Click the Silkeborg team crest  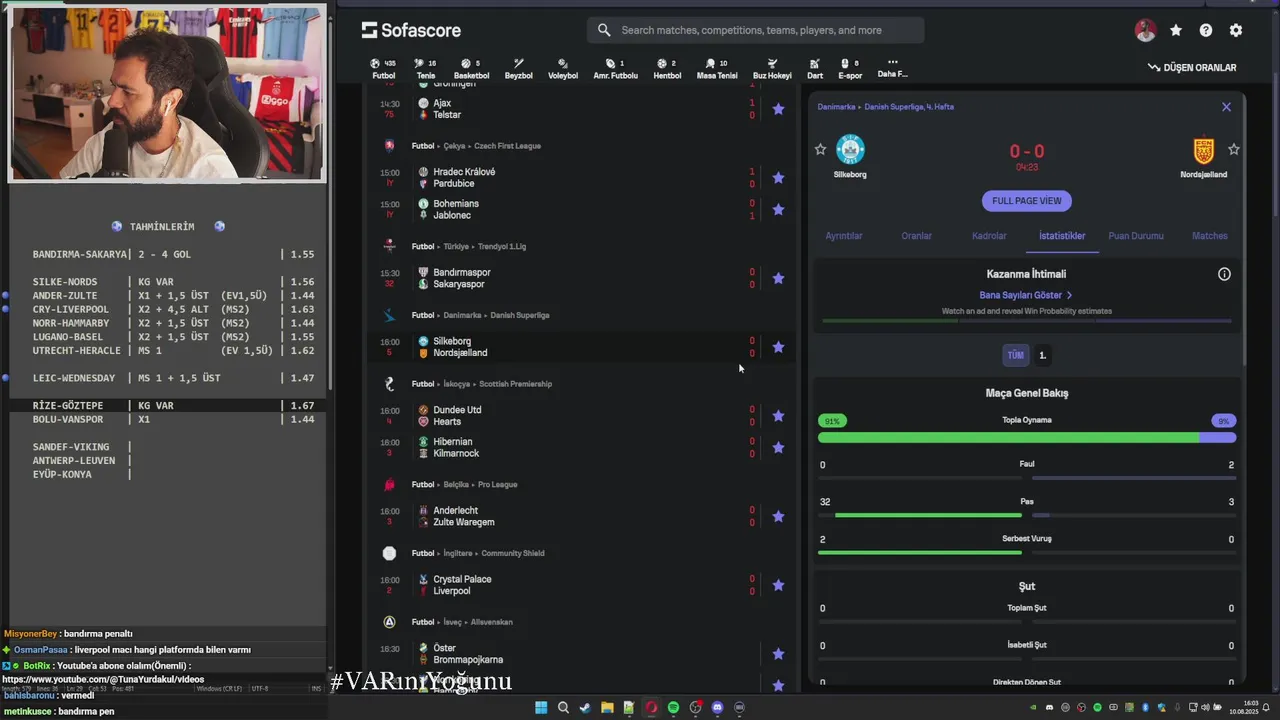coord(850,150)
